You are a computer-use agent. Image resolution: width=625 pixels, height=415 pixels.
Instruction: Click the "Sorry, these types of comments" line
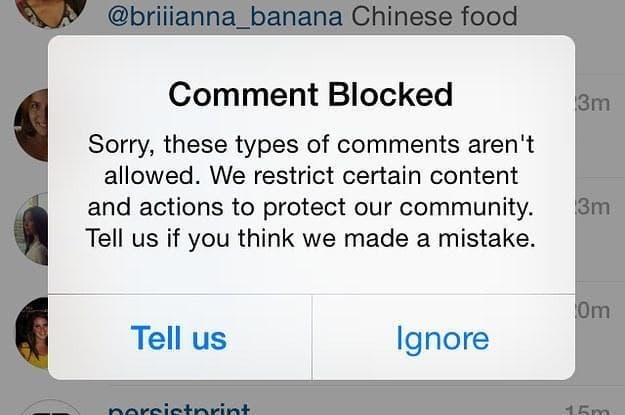click(x=311, y=144)
